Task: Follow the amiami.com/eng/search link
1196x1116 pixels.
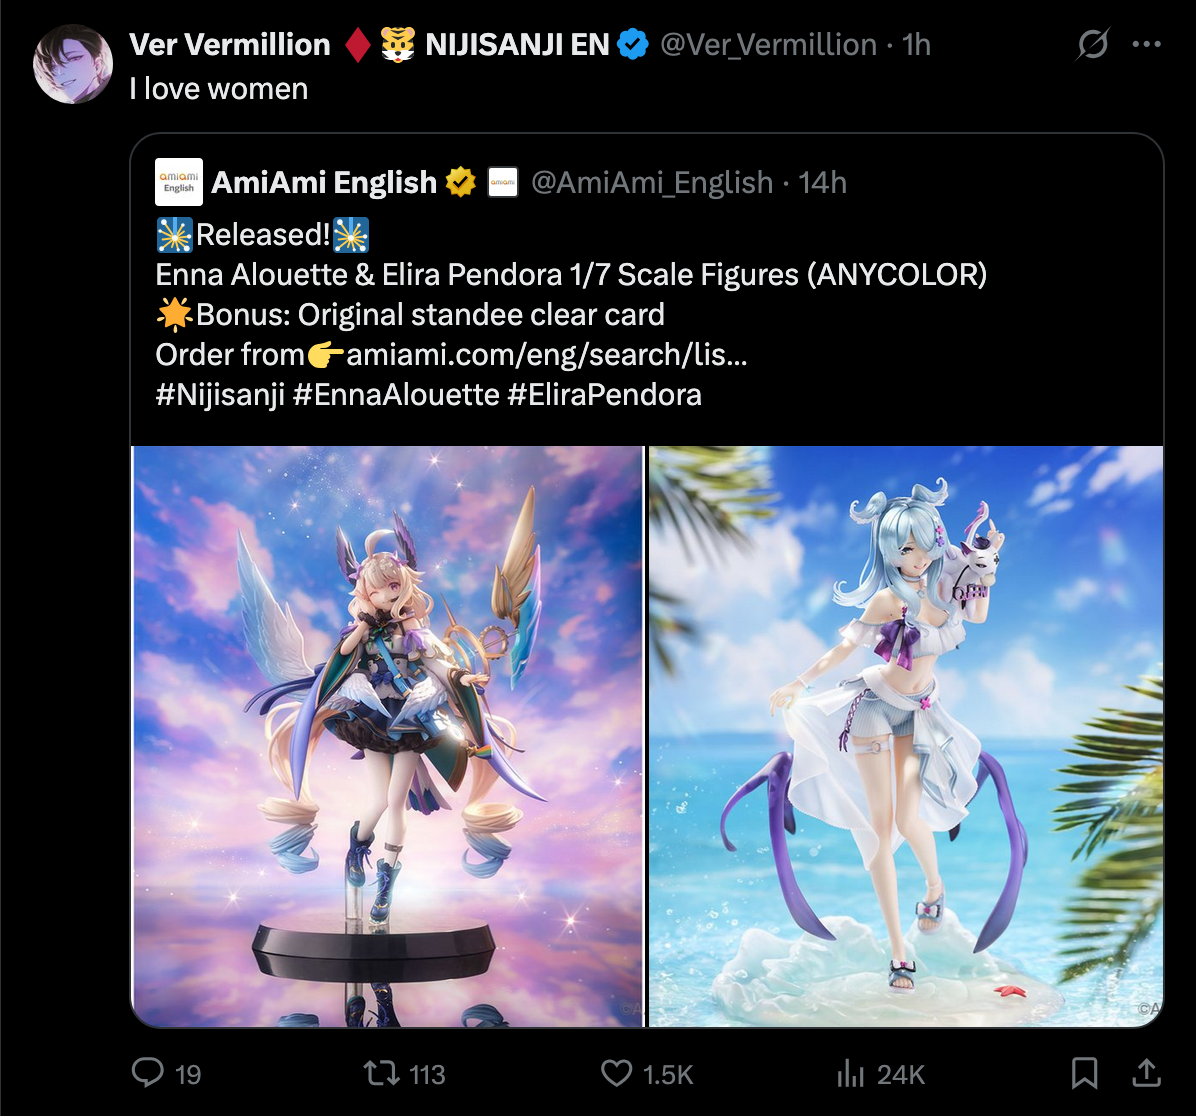Action: [547, 355]
